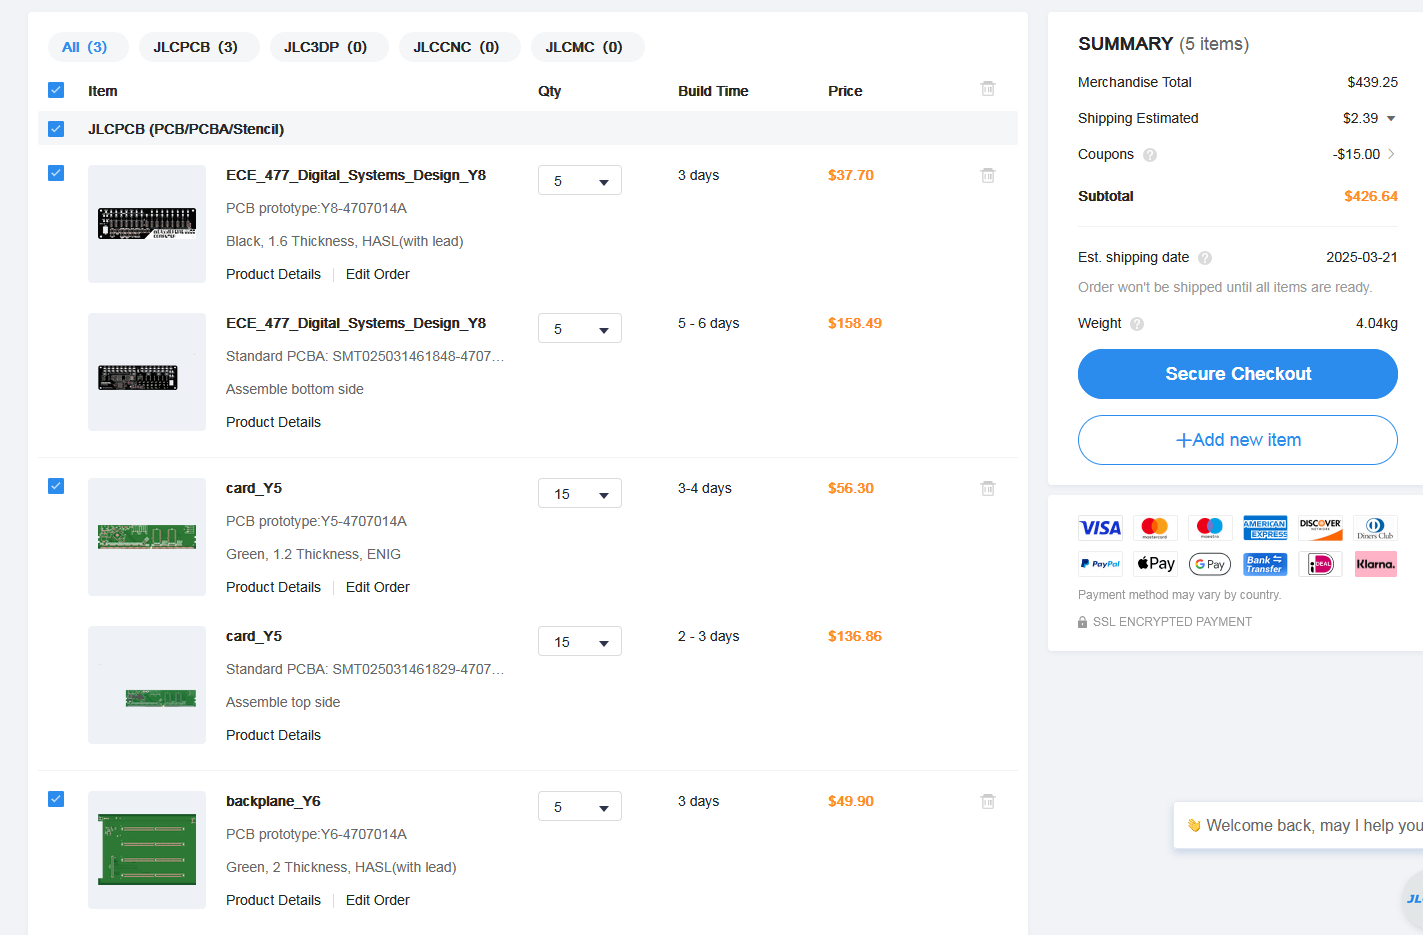Click the trash icon in table header

[x=987, y=89]
